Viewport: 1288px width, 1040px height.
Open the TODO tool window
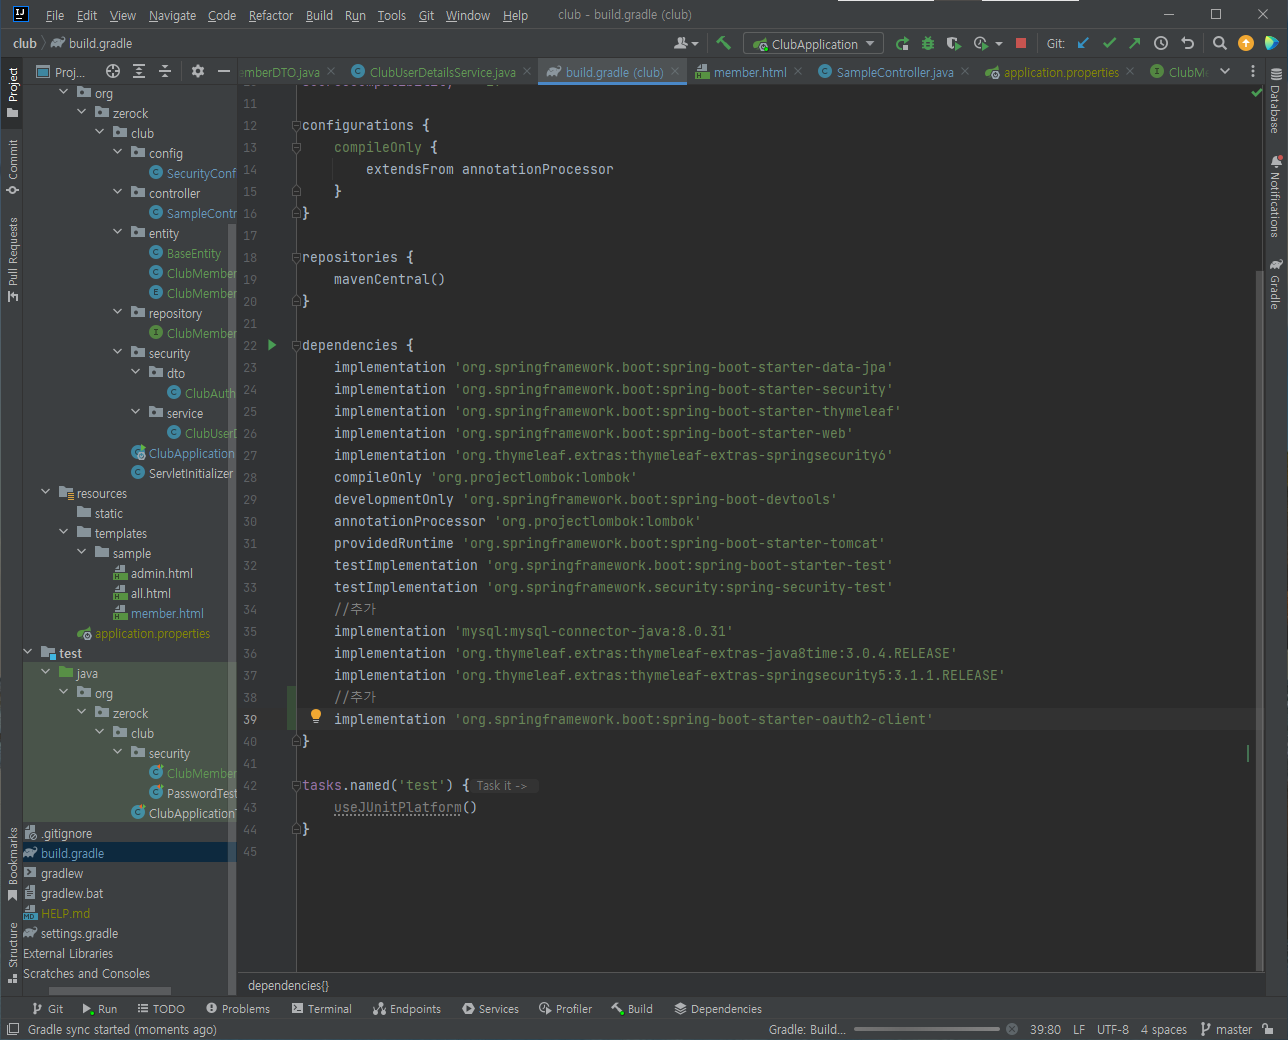coord(160,1009)
